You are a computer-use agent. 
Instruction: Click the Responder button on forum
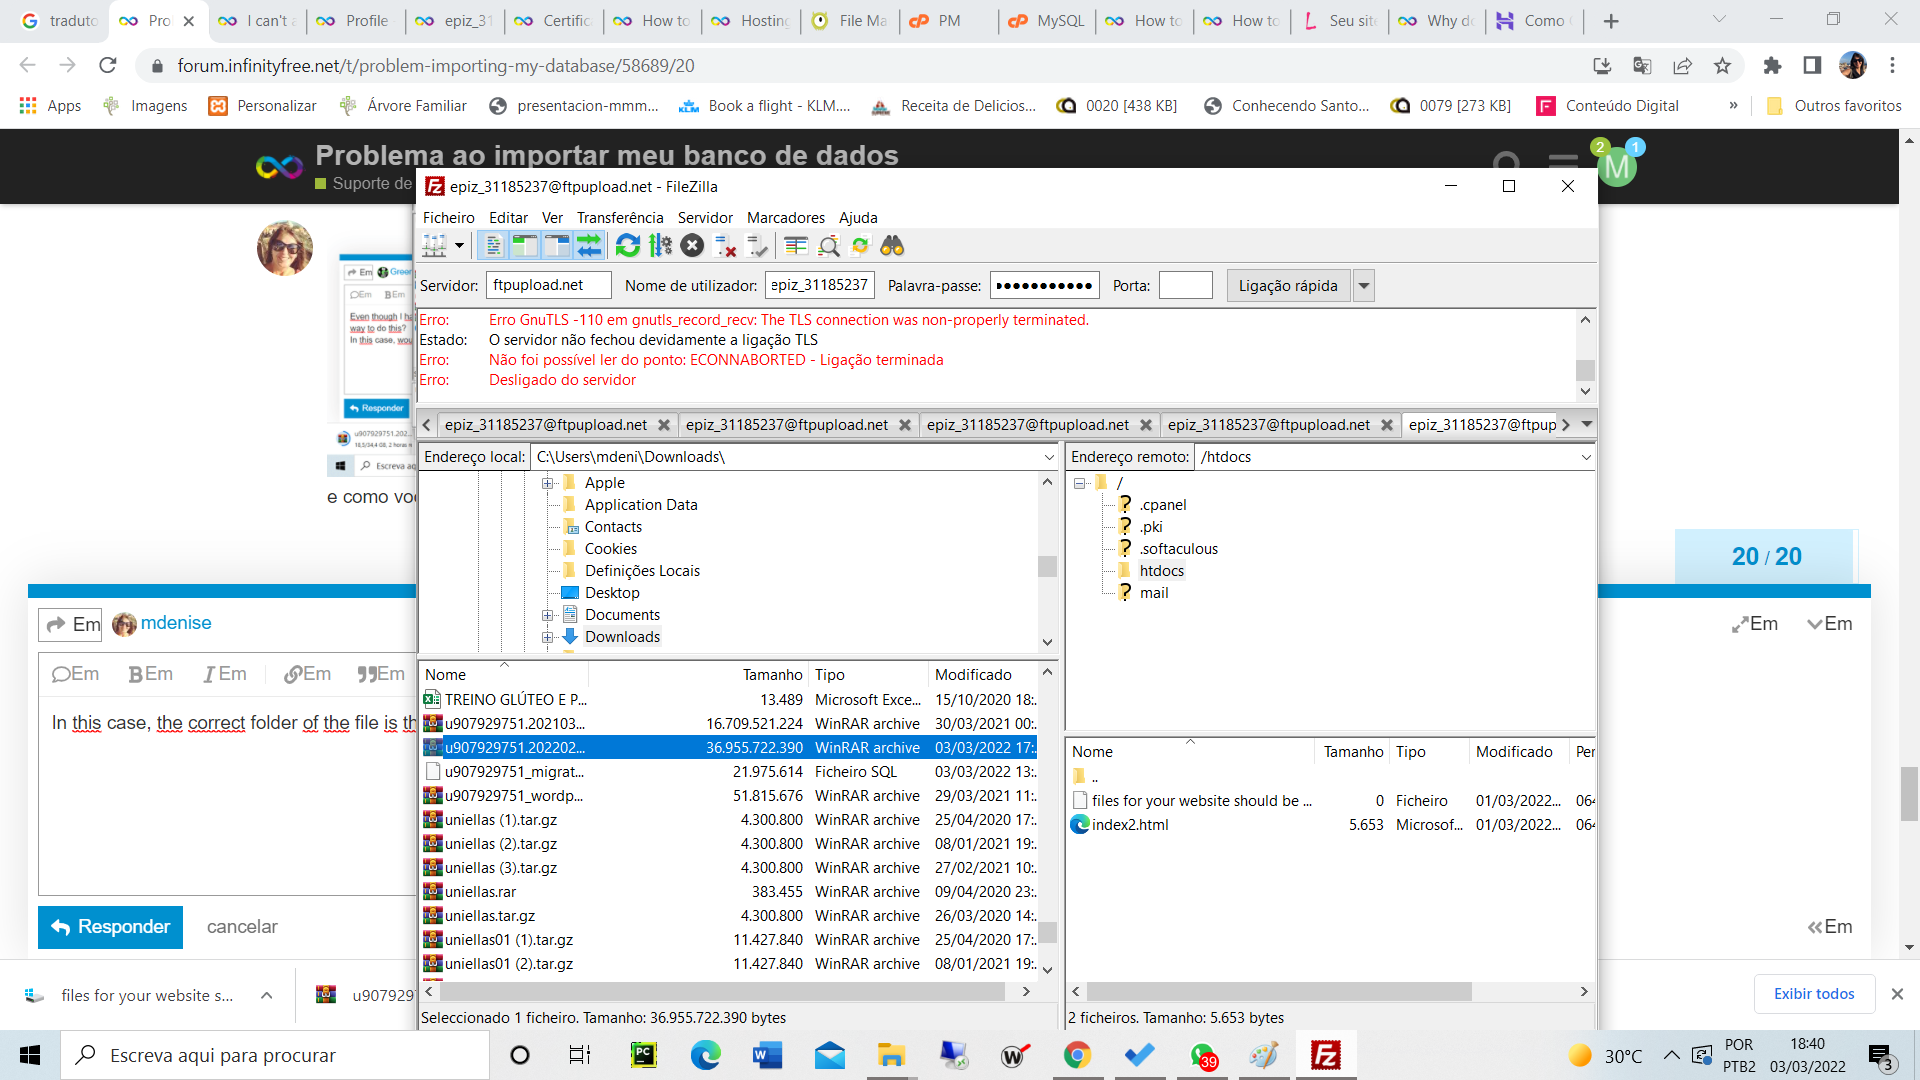(x=110, y=927)
